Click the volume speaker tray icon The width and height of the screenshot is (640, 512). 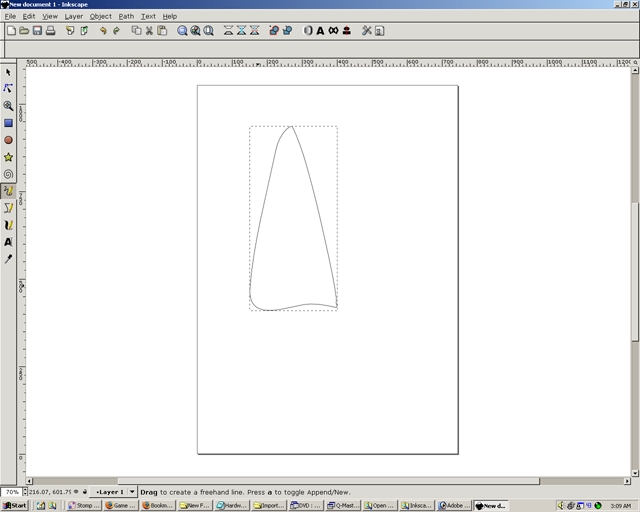pyautogui.click(x=561, y=505)
